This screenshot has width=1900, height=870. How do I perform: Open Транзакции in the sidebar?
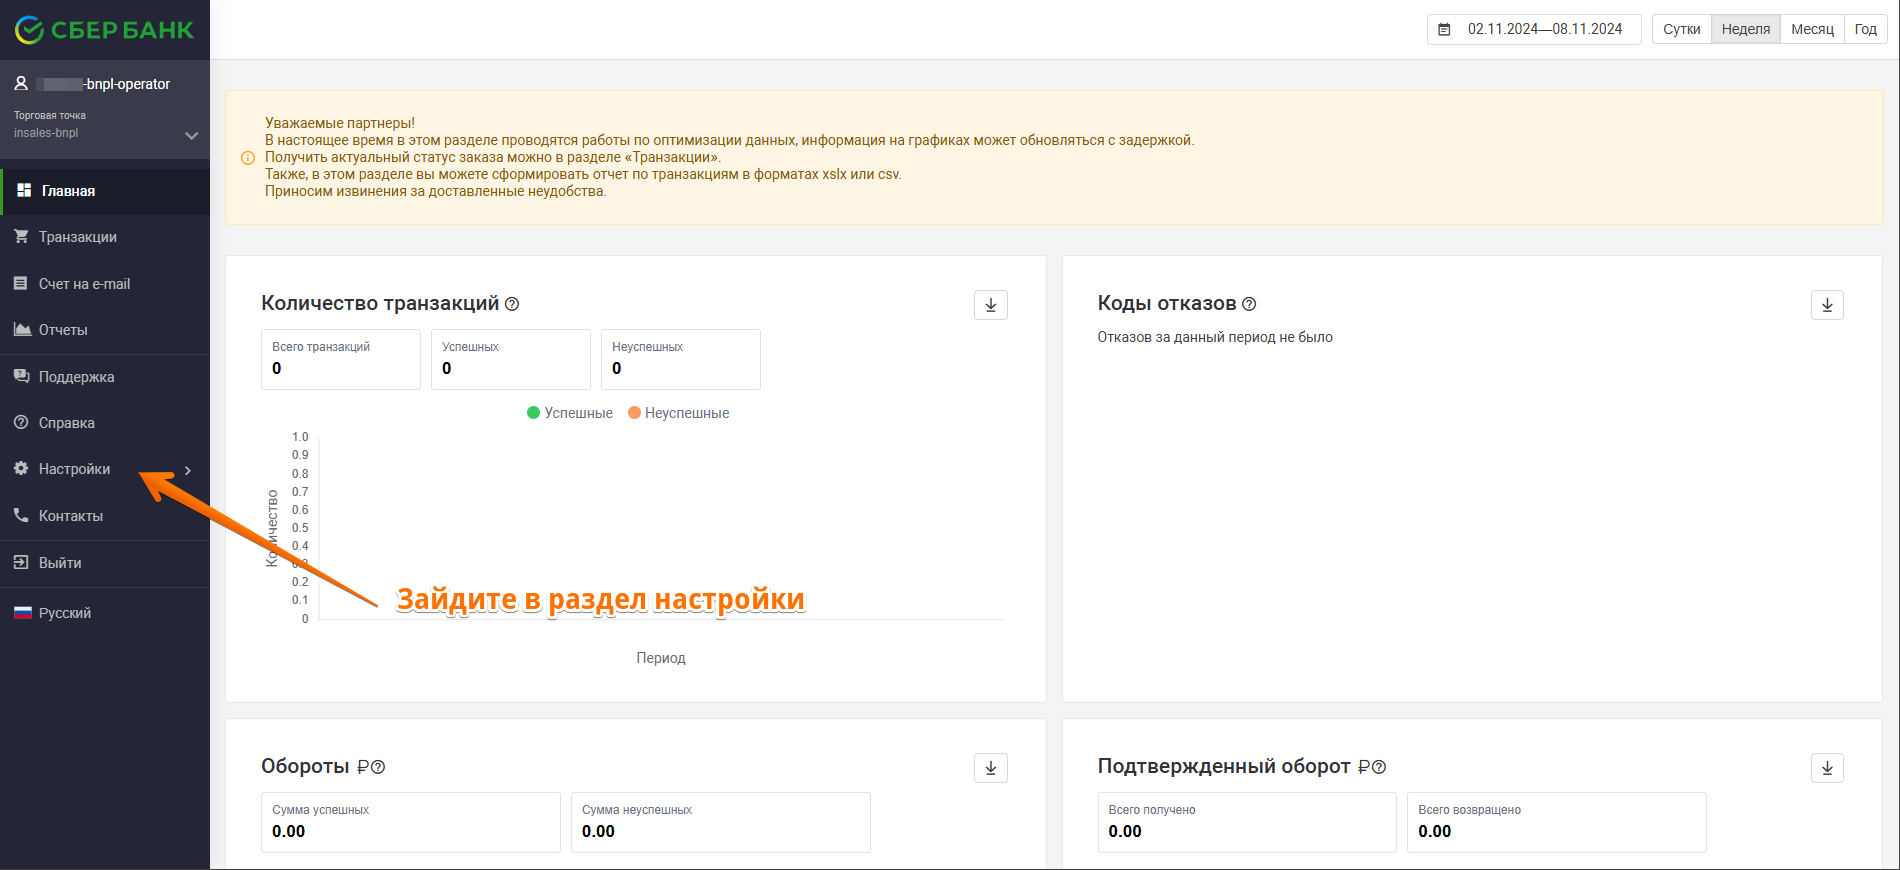click(77, 237)
